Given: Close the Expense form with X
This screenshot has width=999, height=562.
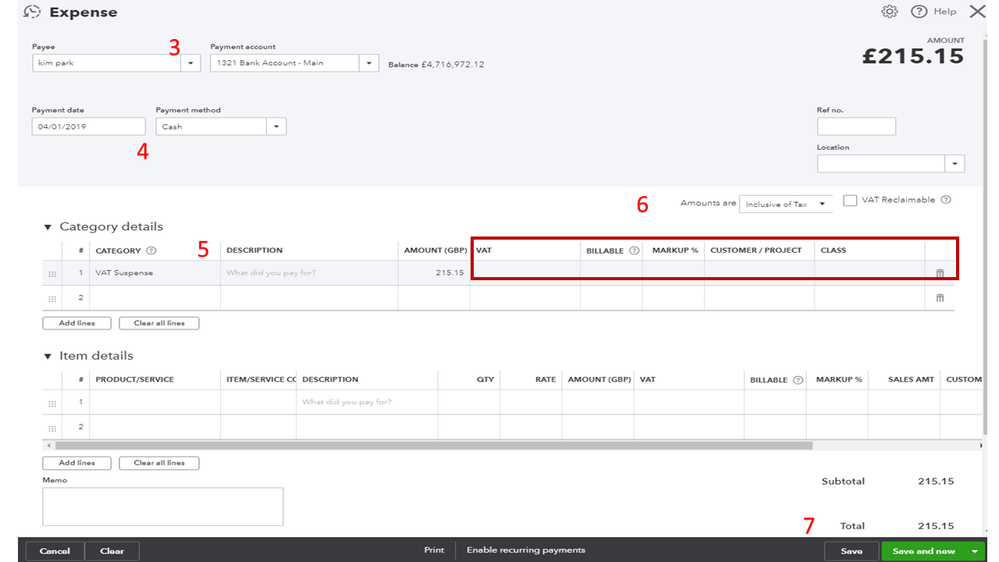Looking at the screenshot, I should [x=977, y=11].
